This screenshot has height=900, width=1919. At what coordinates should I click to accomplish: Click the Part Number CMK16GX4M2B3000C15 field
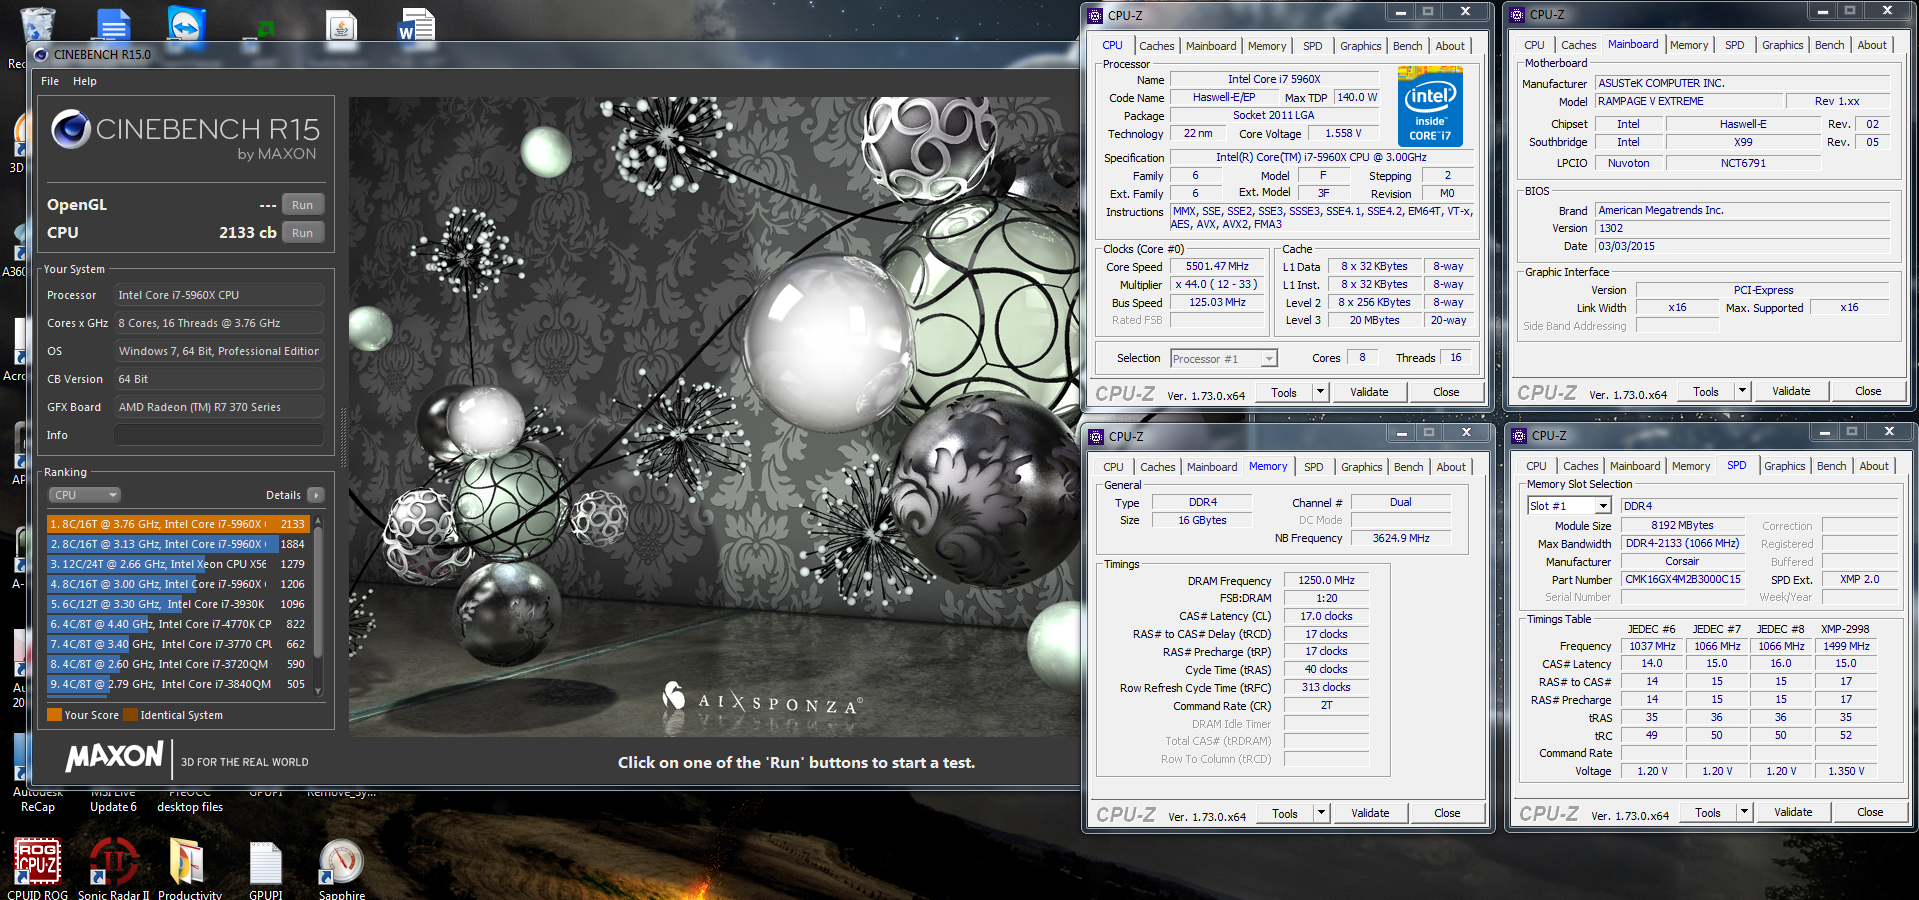pyautogui.click(x=1682, y=579)
